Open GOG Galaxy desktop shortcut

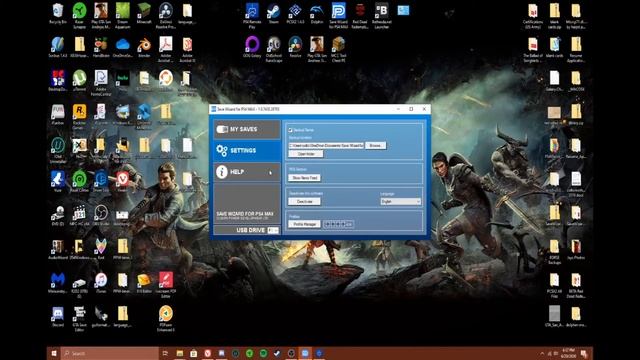tap(252, 47)
